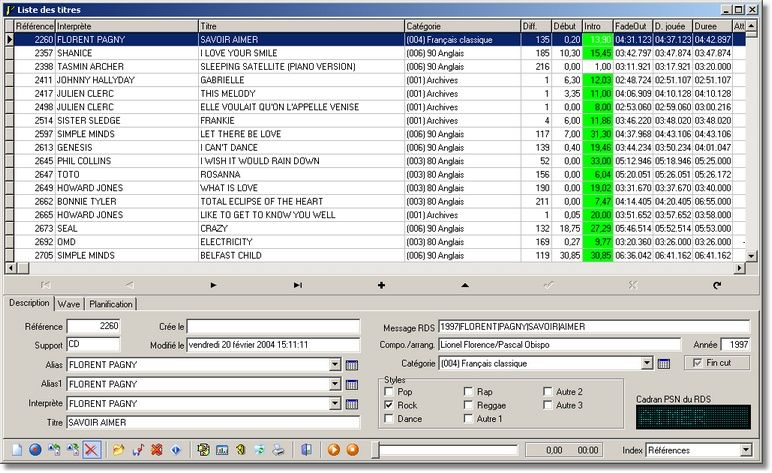Click in the Message RDS field
772x473 pixels.
point(594,326)
